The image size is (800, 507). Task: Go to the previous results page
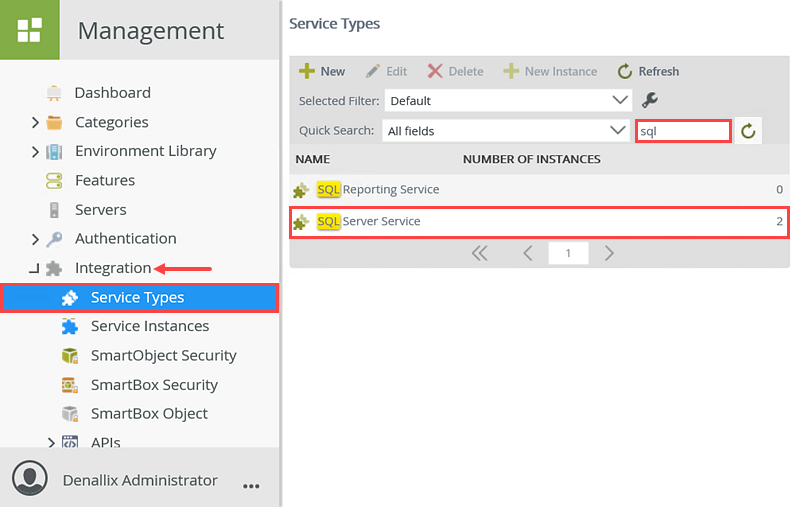(x=528, y=253)
